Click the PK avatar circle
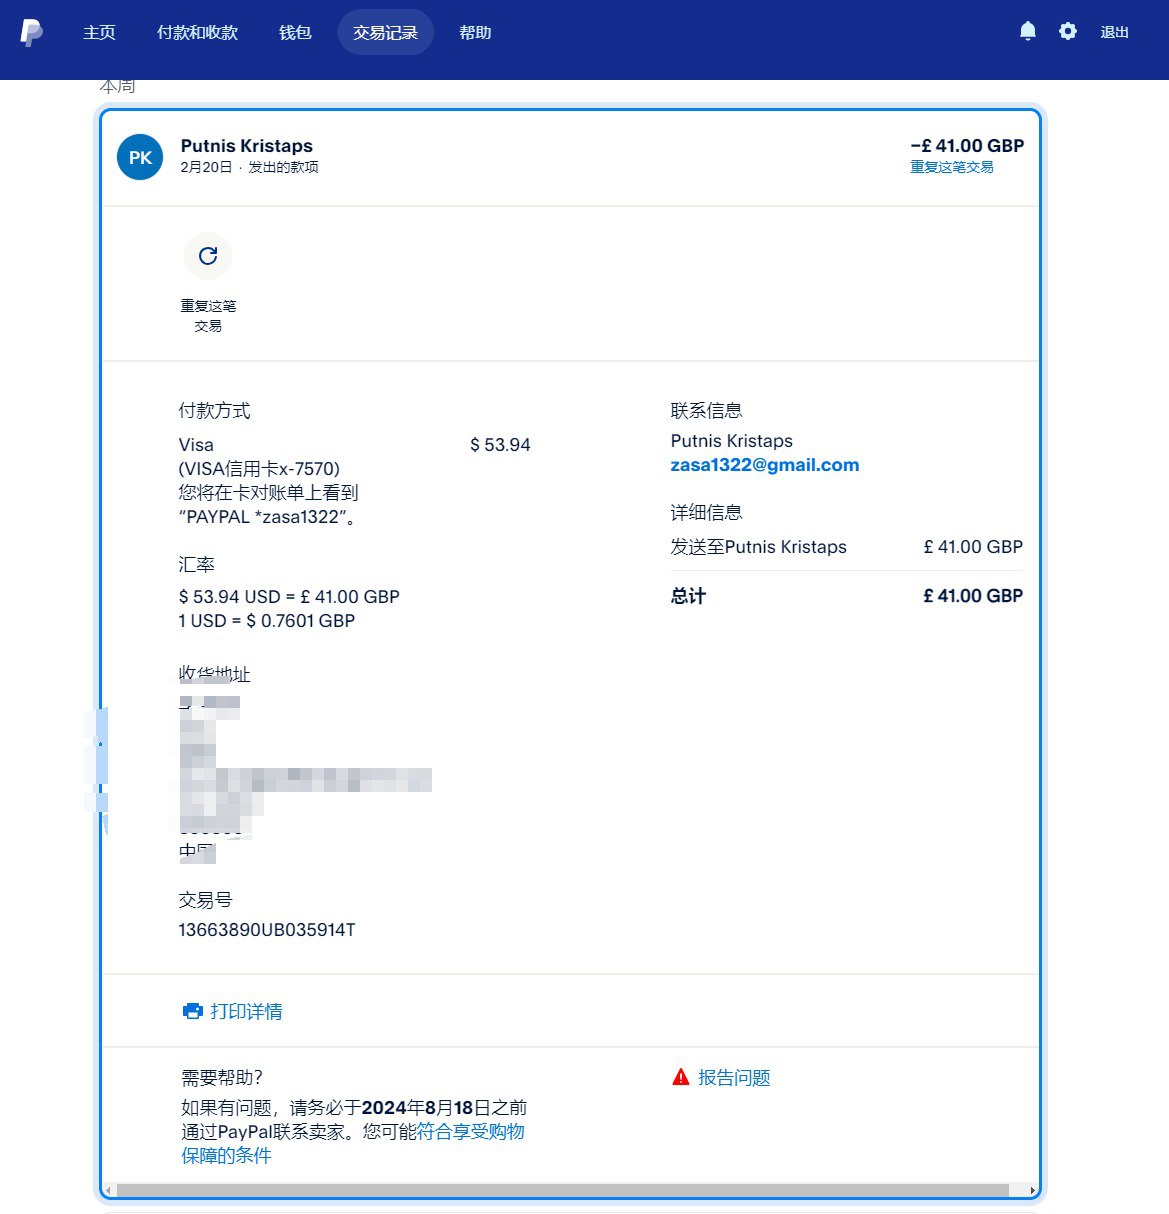 (140, 157)
